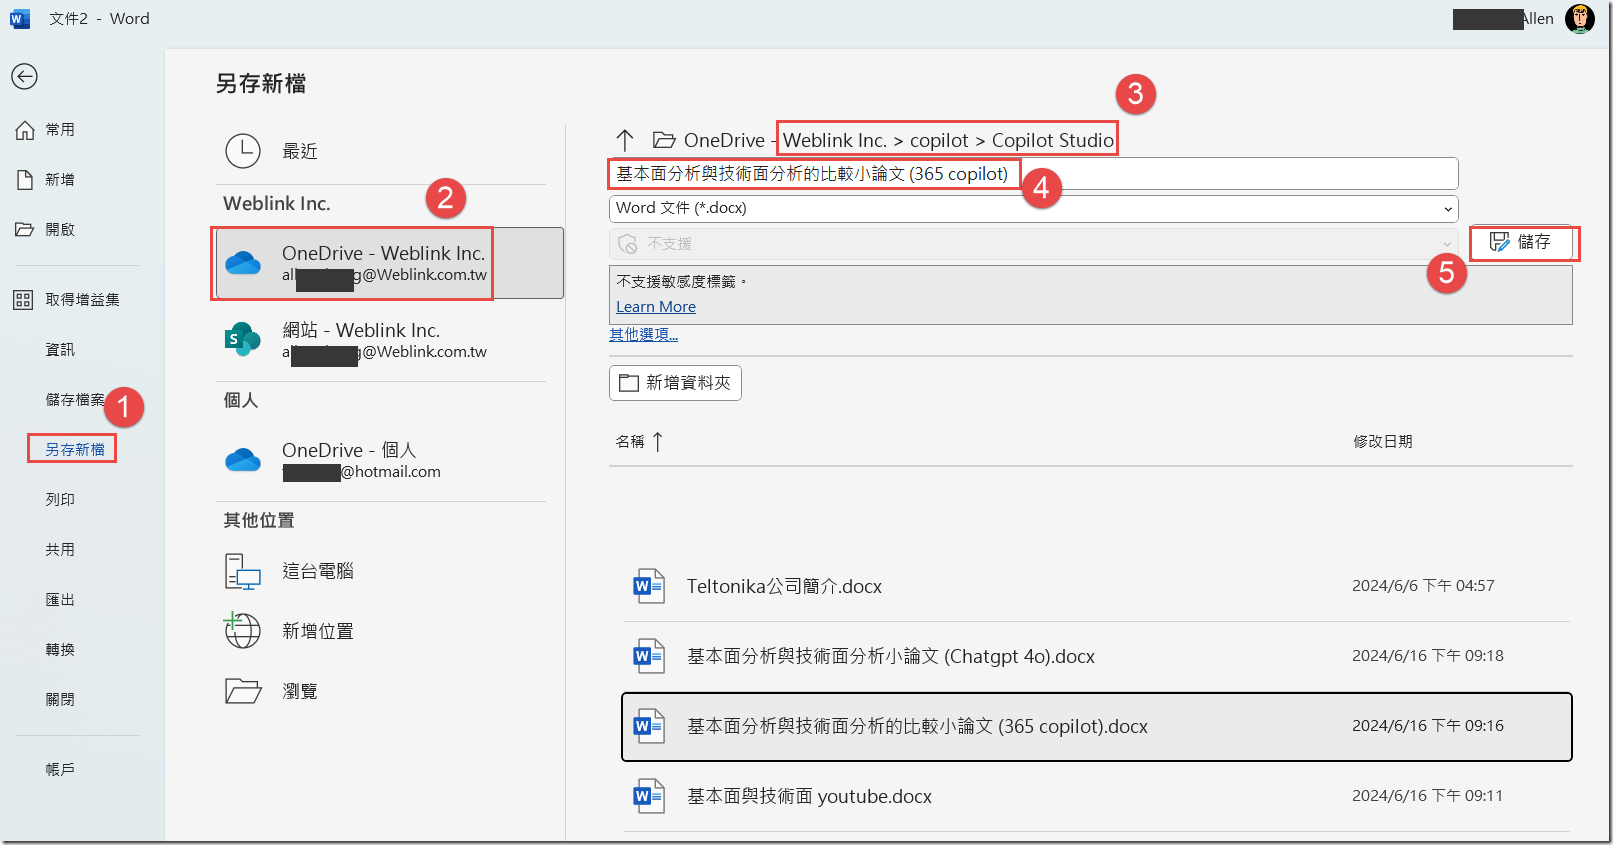1613x845 pixels.
Task: Click the file name input field
Action: 1033,174
